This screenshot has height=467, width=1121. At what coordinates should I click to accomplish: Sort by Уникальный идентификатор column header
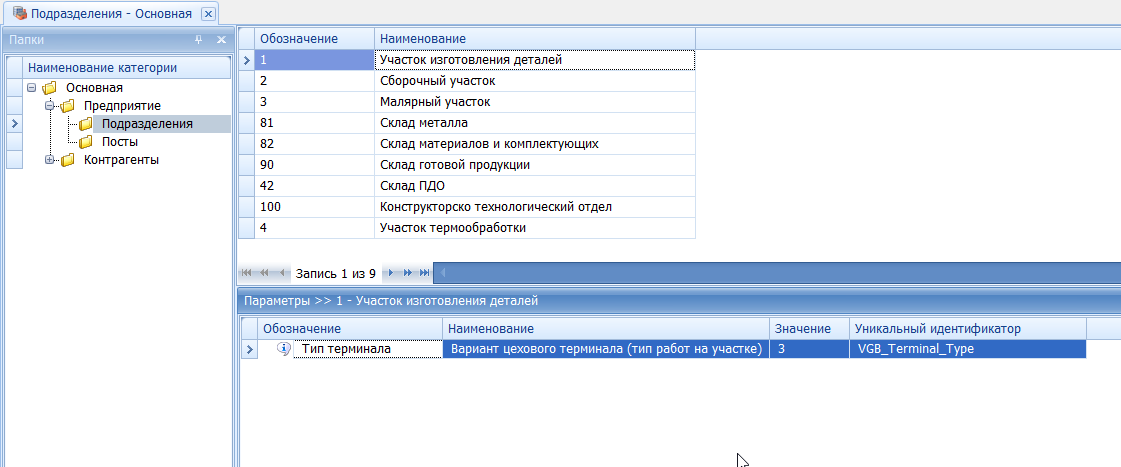(x=968, y=328)
